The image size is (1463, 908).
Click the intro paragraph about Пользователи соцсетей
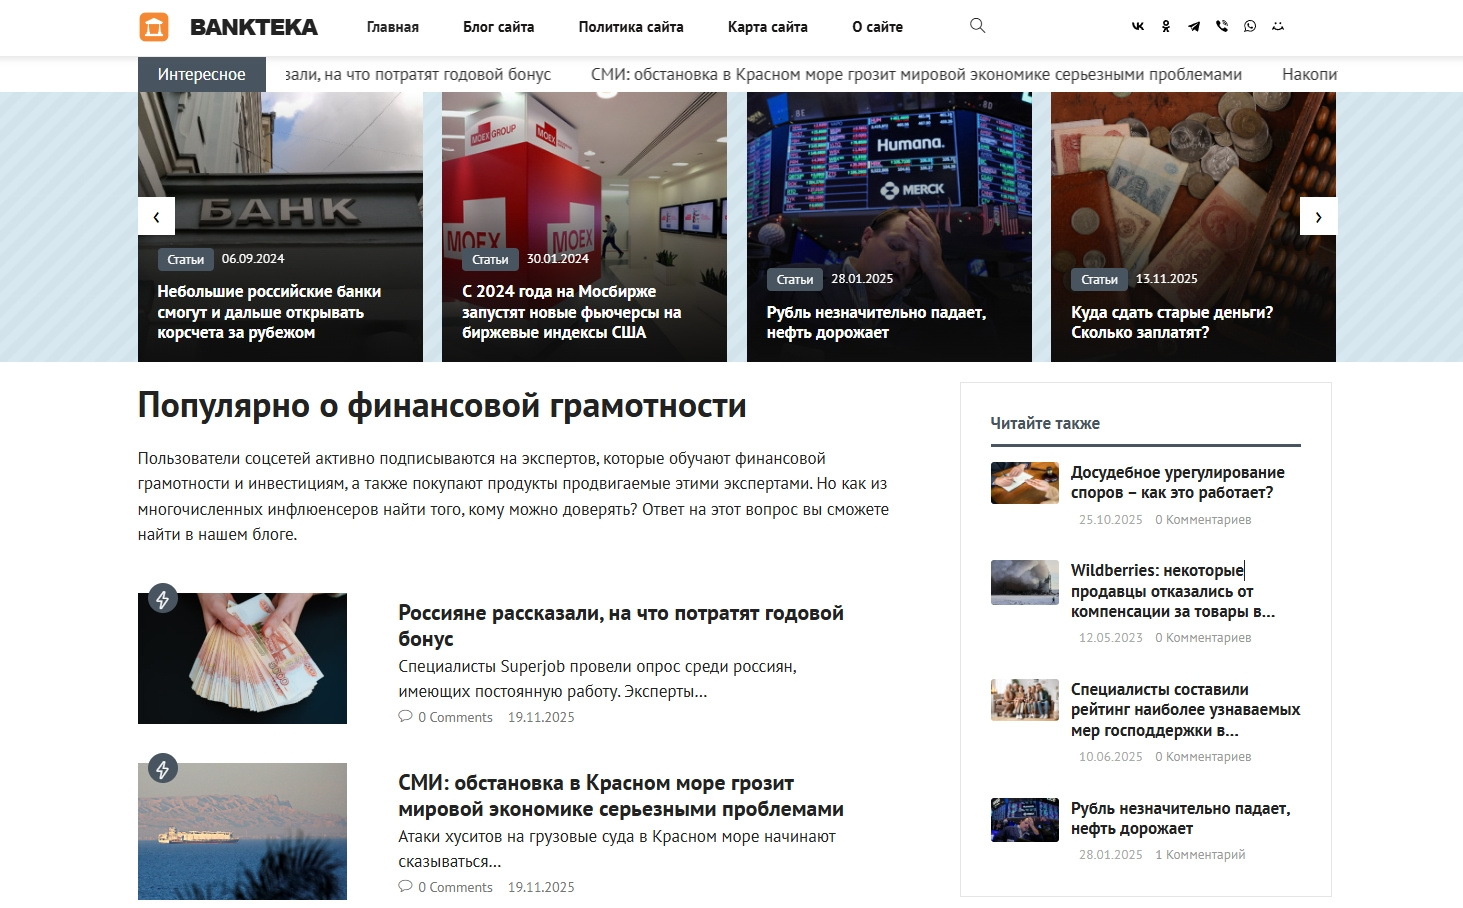(513, 497)
